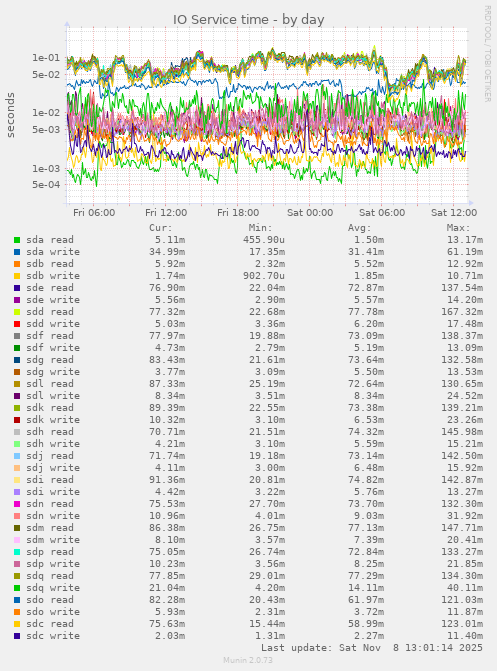Select the 'sdd write' legend label
Viewport: 497px width, 671px height.
click(x=53, y=324)
